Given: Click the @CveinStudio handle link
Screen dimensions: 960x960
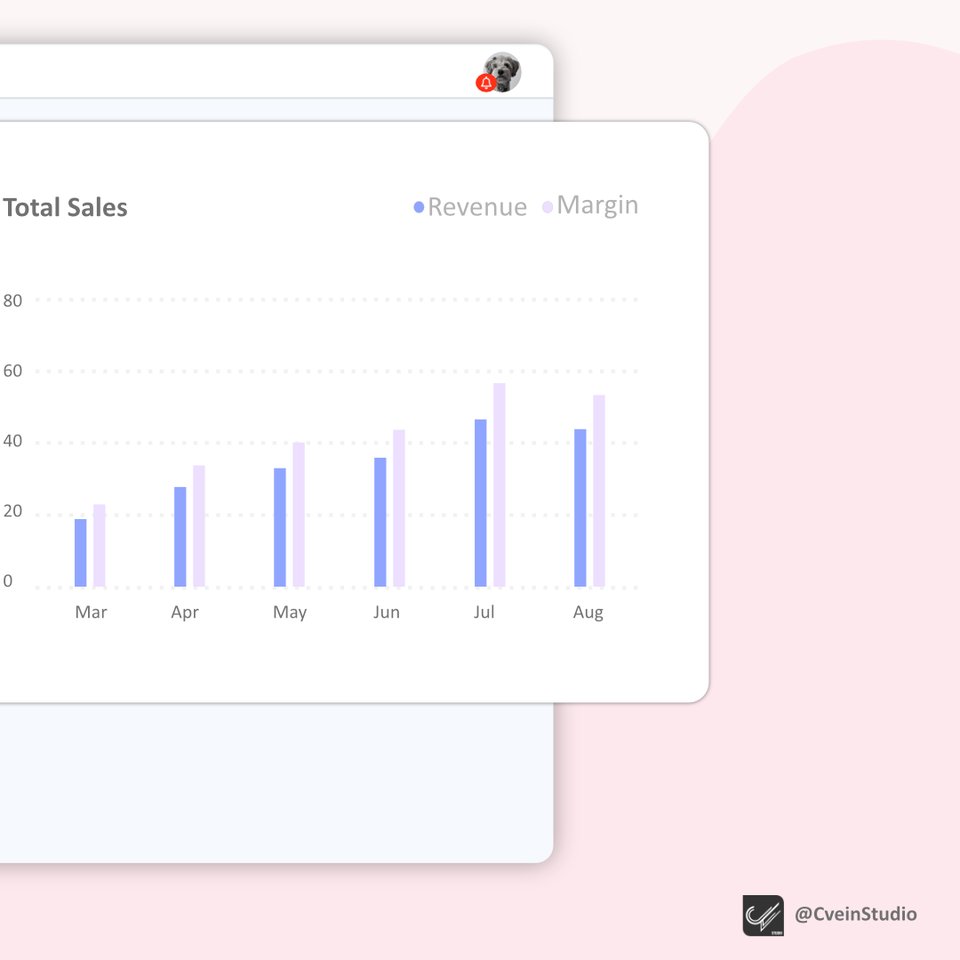Looking at the screenshot, I should point(855,914).
